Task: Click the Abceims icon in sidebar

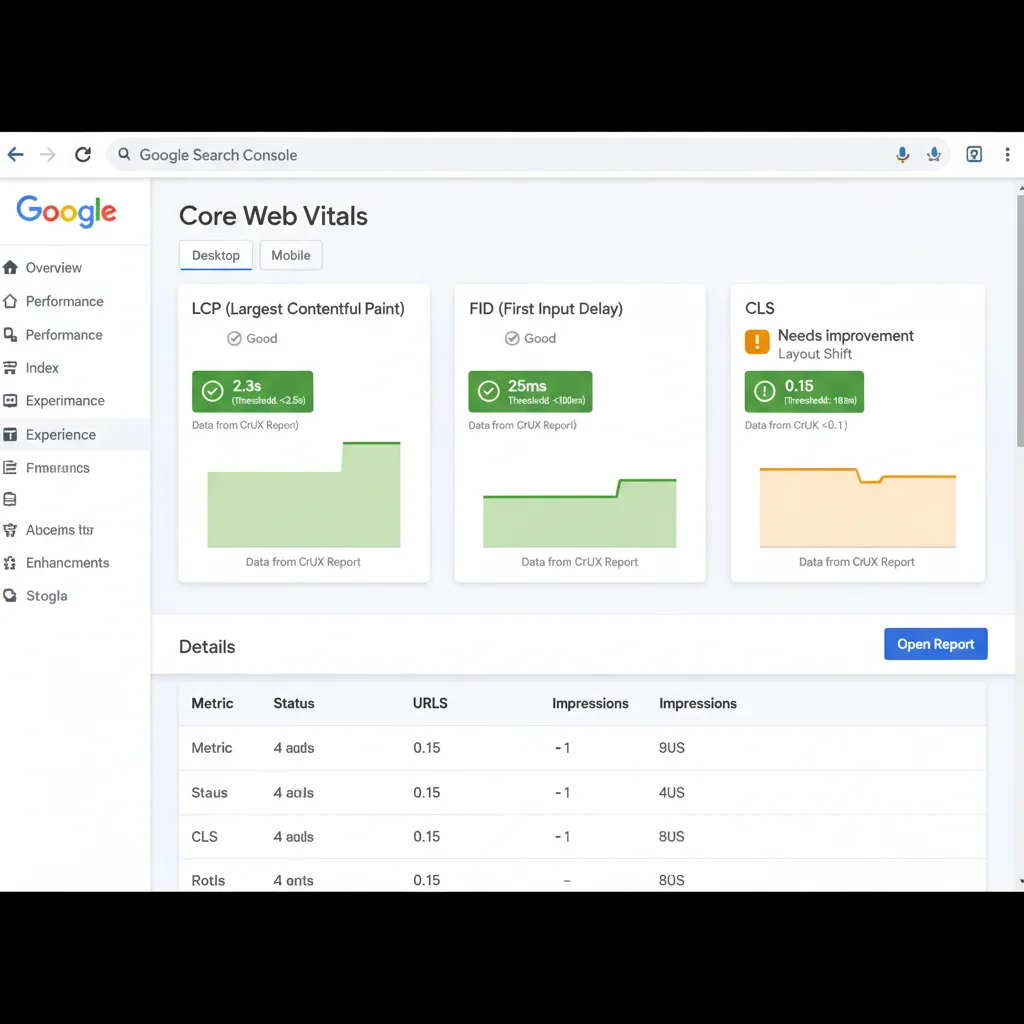Action: (x=10, y=530)
